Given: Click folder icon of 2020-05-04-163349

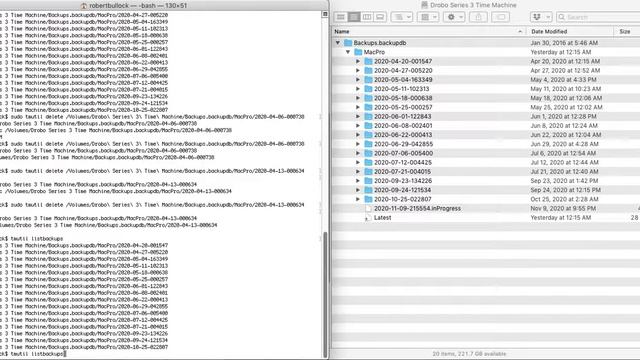Looking at the screenshot, I should (369, 80).
